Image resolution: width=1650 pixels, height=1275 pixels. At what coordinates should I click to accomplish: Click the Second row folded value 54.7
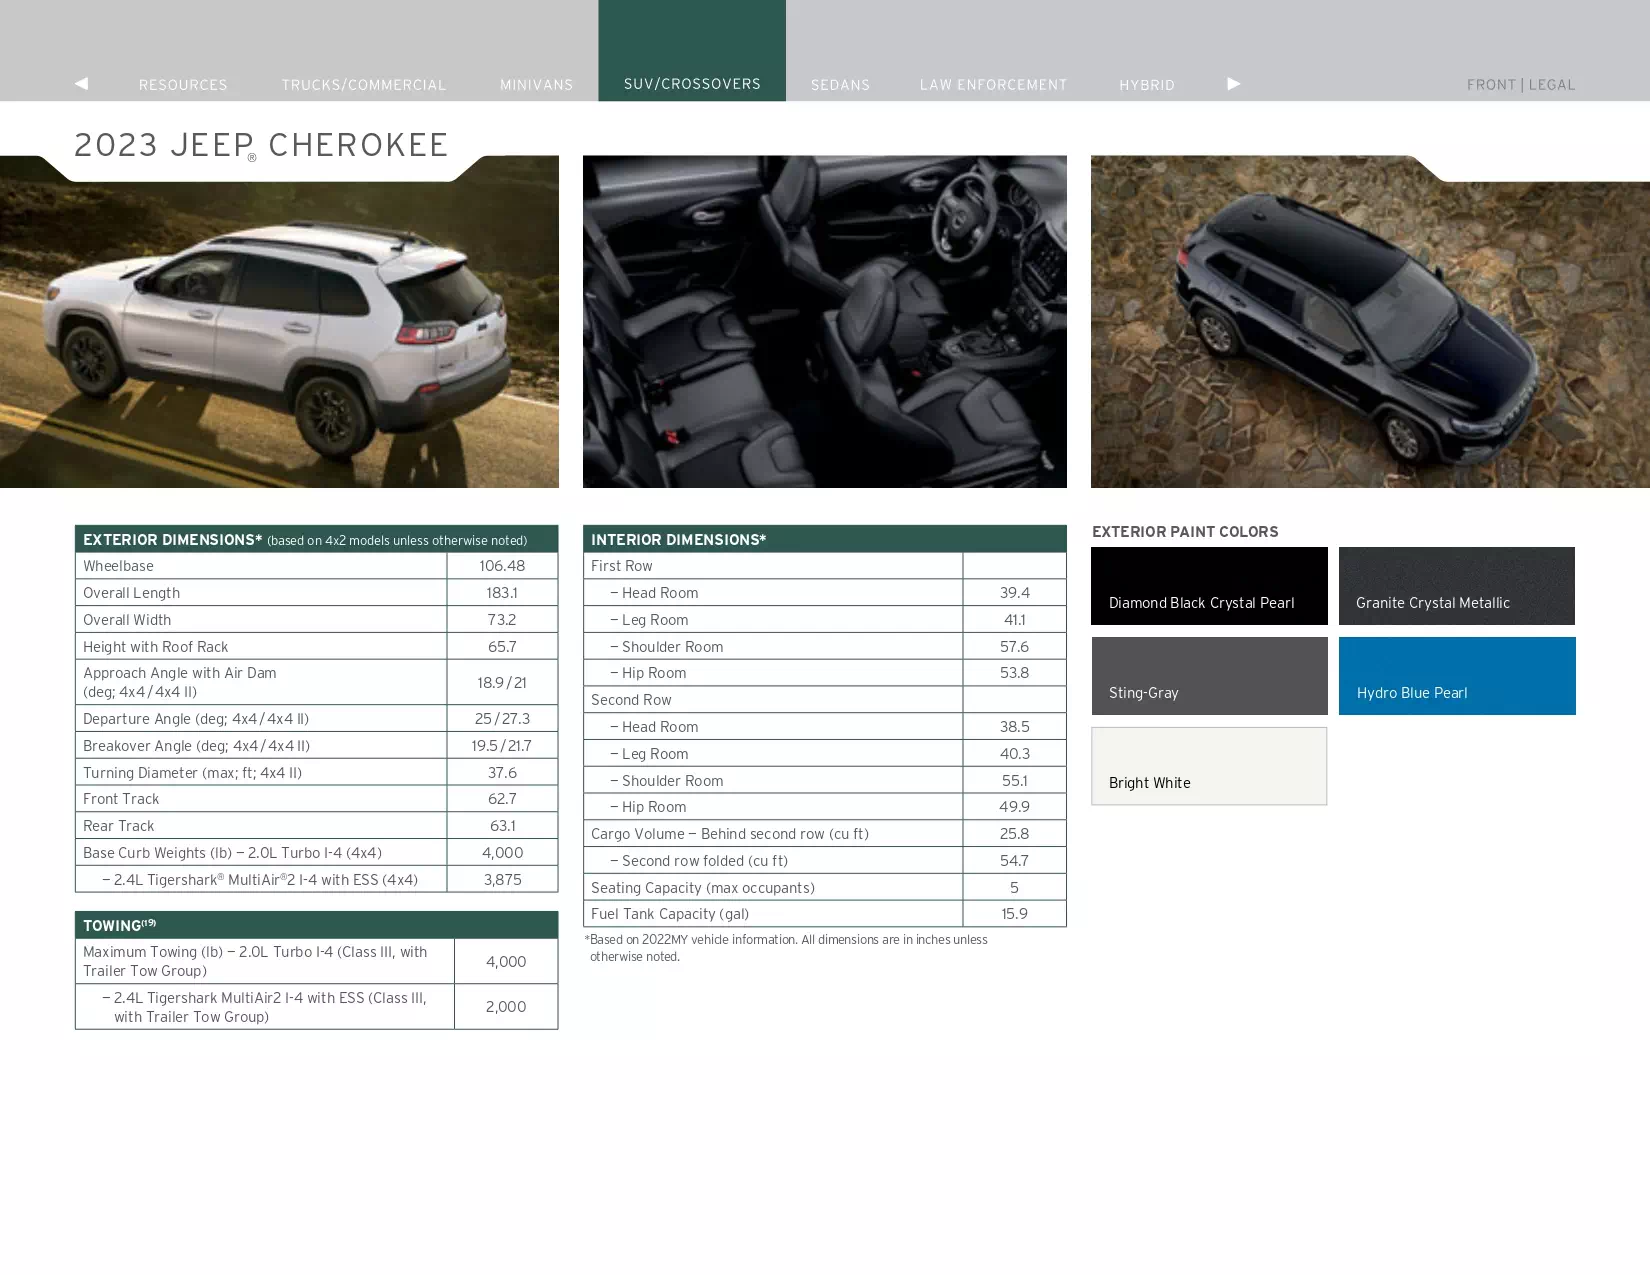tap(1014, 861)
